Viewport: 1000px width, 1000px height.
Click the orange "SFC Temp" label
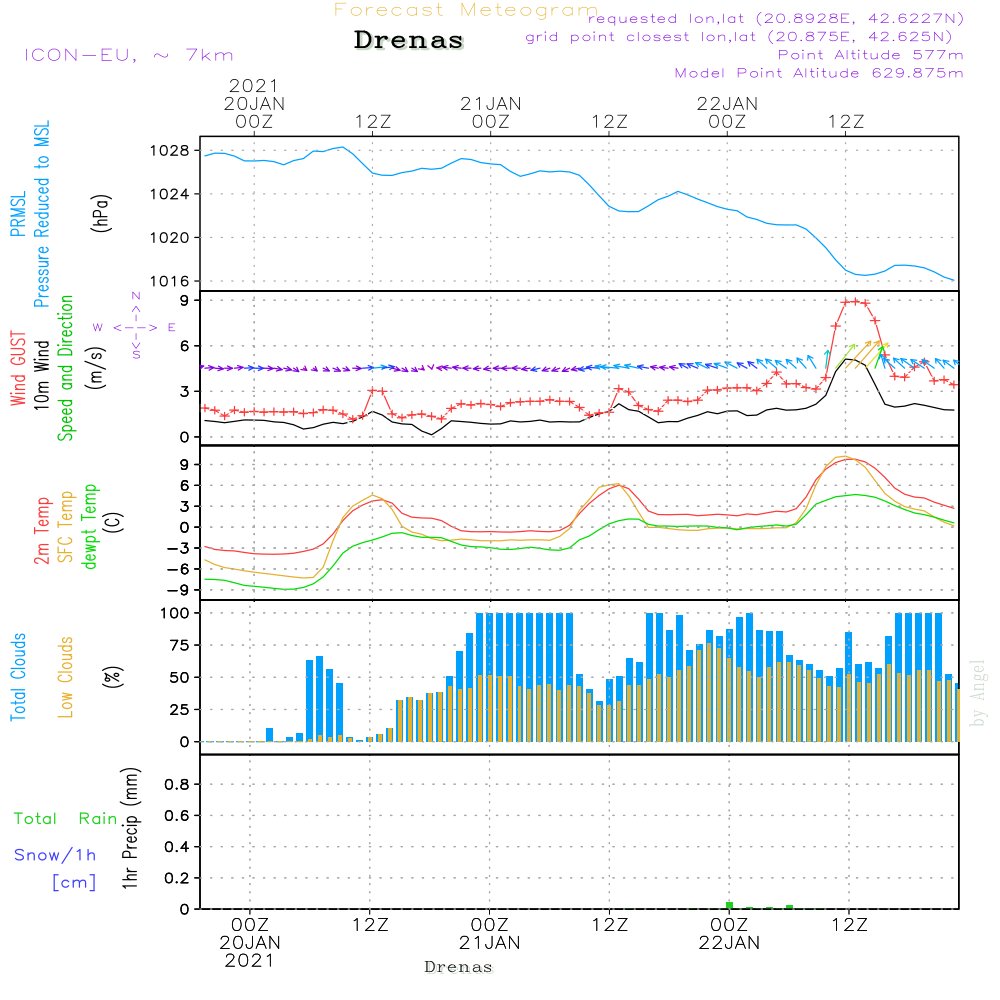pyautogui.click(x=65, y=527)
